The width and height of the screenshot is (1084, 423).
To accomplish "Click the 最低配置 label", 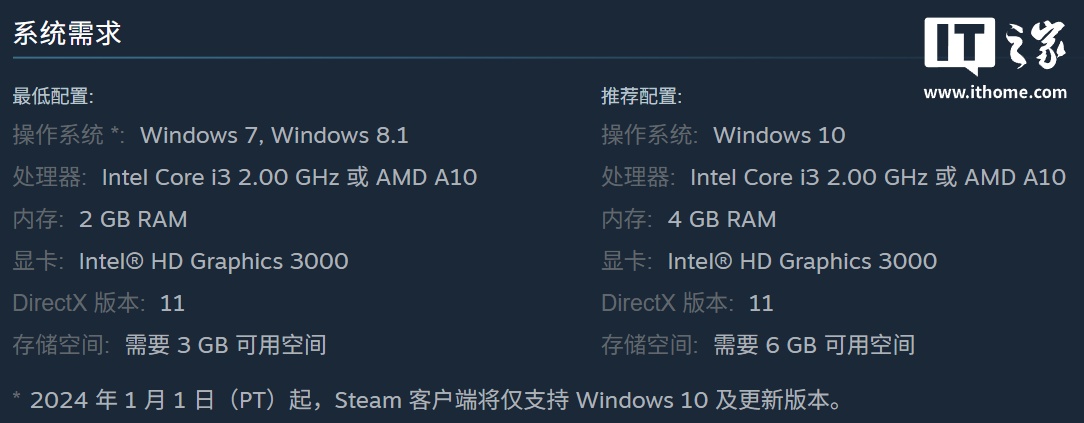I will pos(53,96).
